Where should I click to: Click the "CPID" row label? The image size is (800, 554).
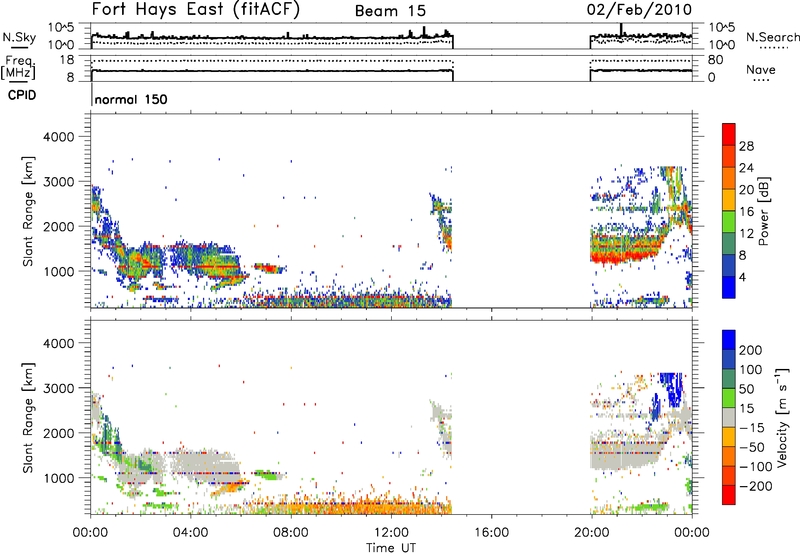(22, 95)
